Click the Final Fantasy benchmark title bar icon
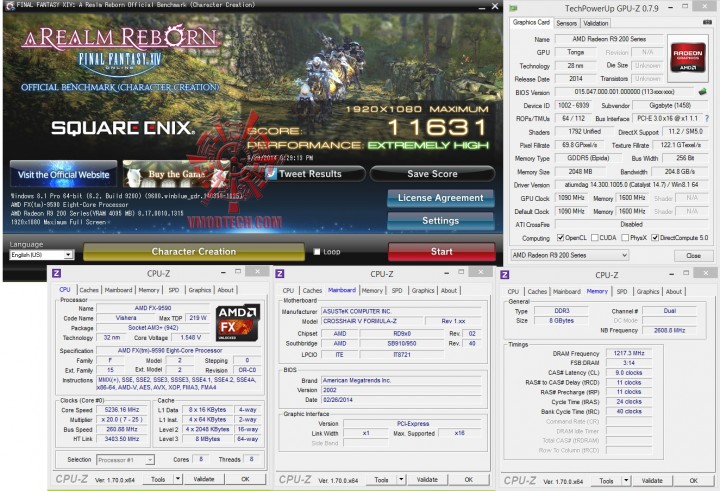 [10, 5]
